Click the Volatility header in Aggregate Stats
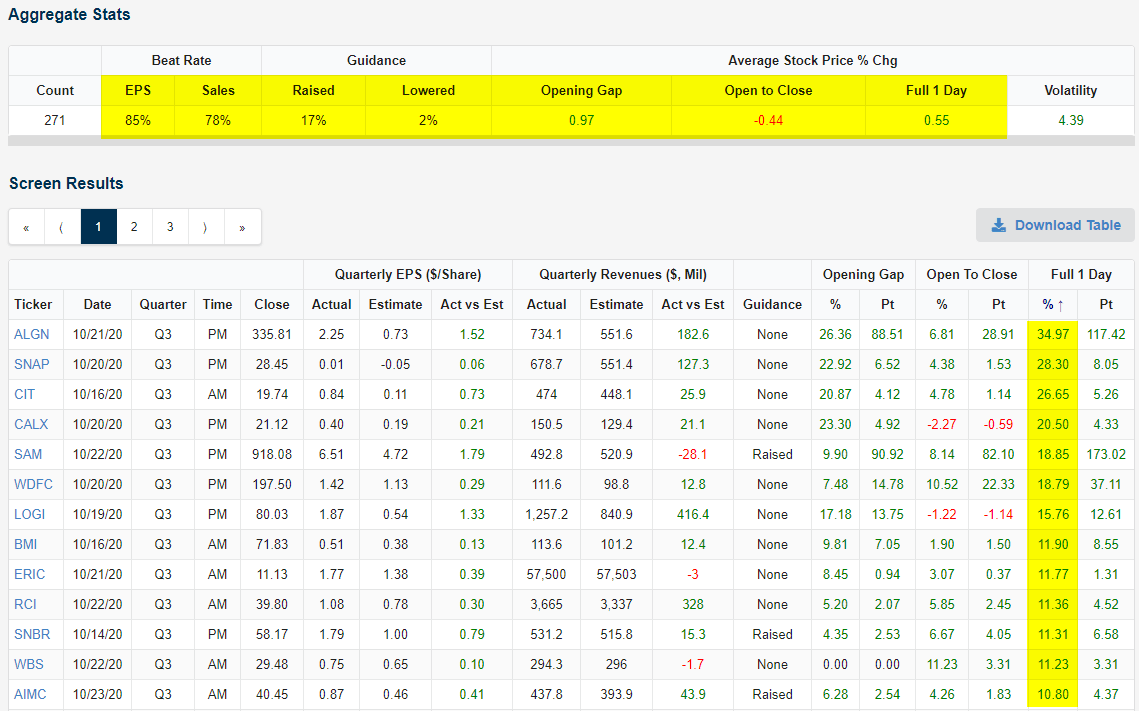Viewport: 1139px width, 711px height. [x=1070, y=90]
